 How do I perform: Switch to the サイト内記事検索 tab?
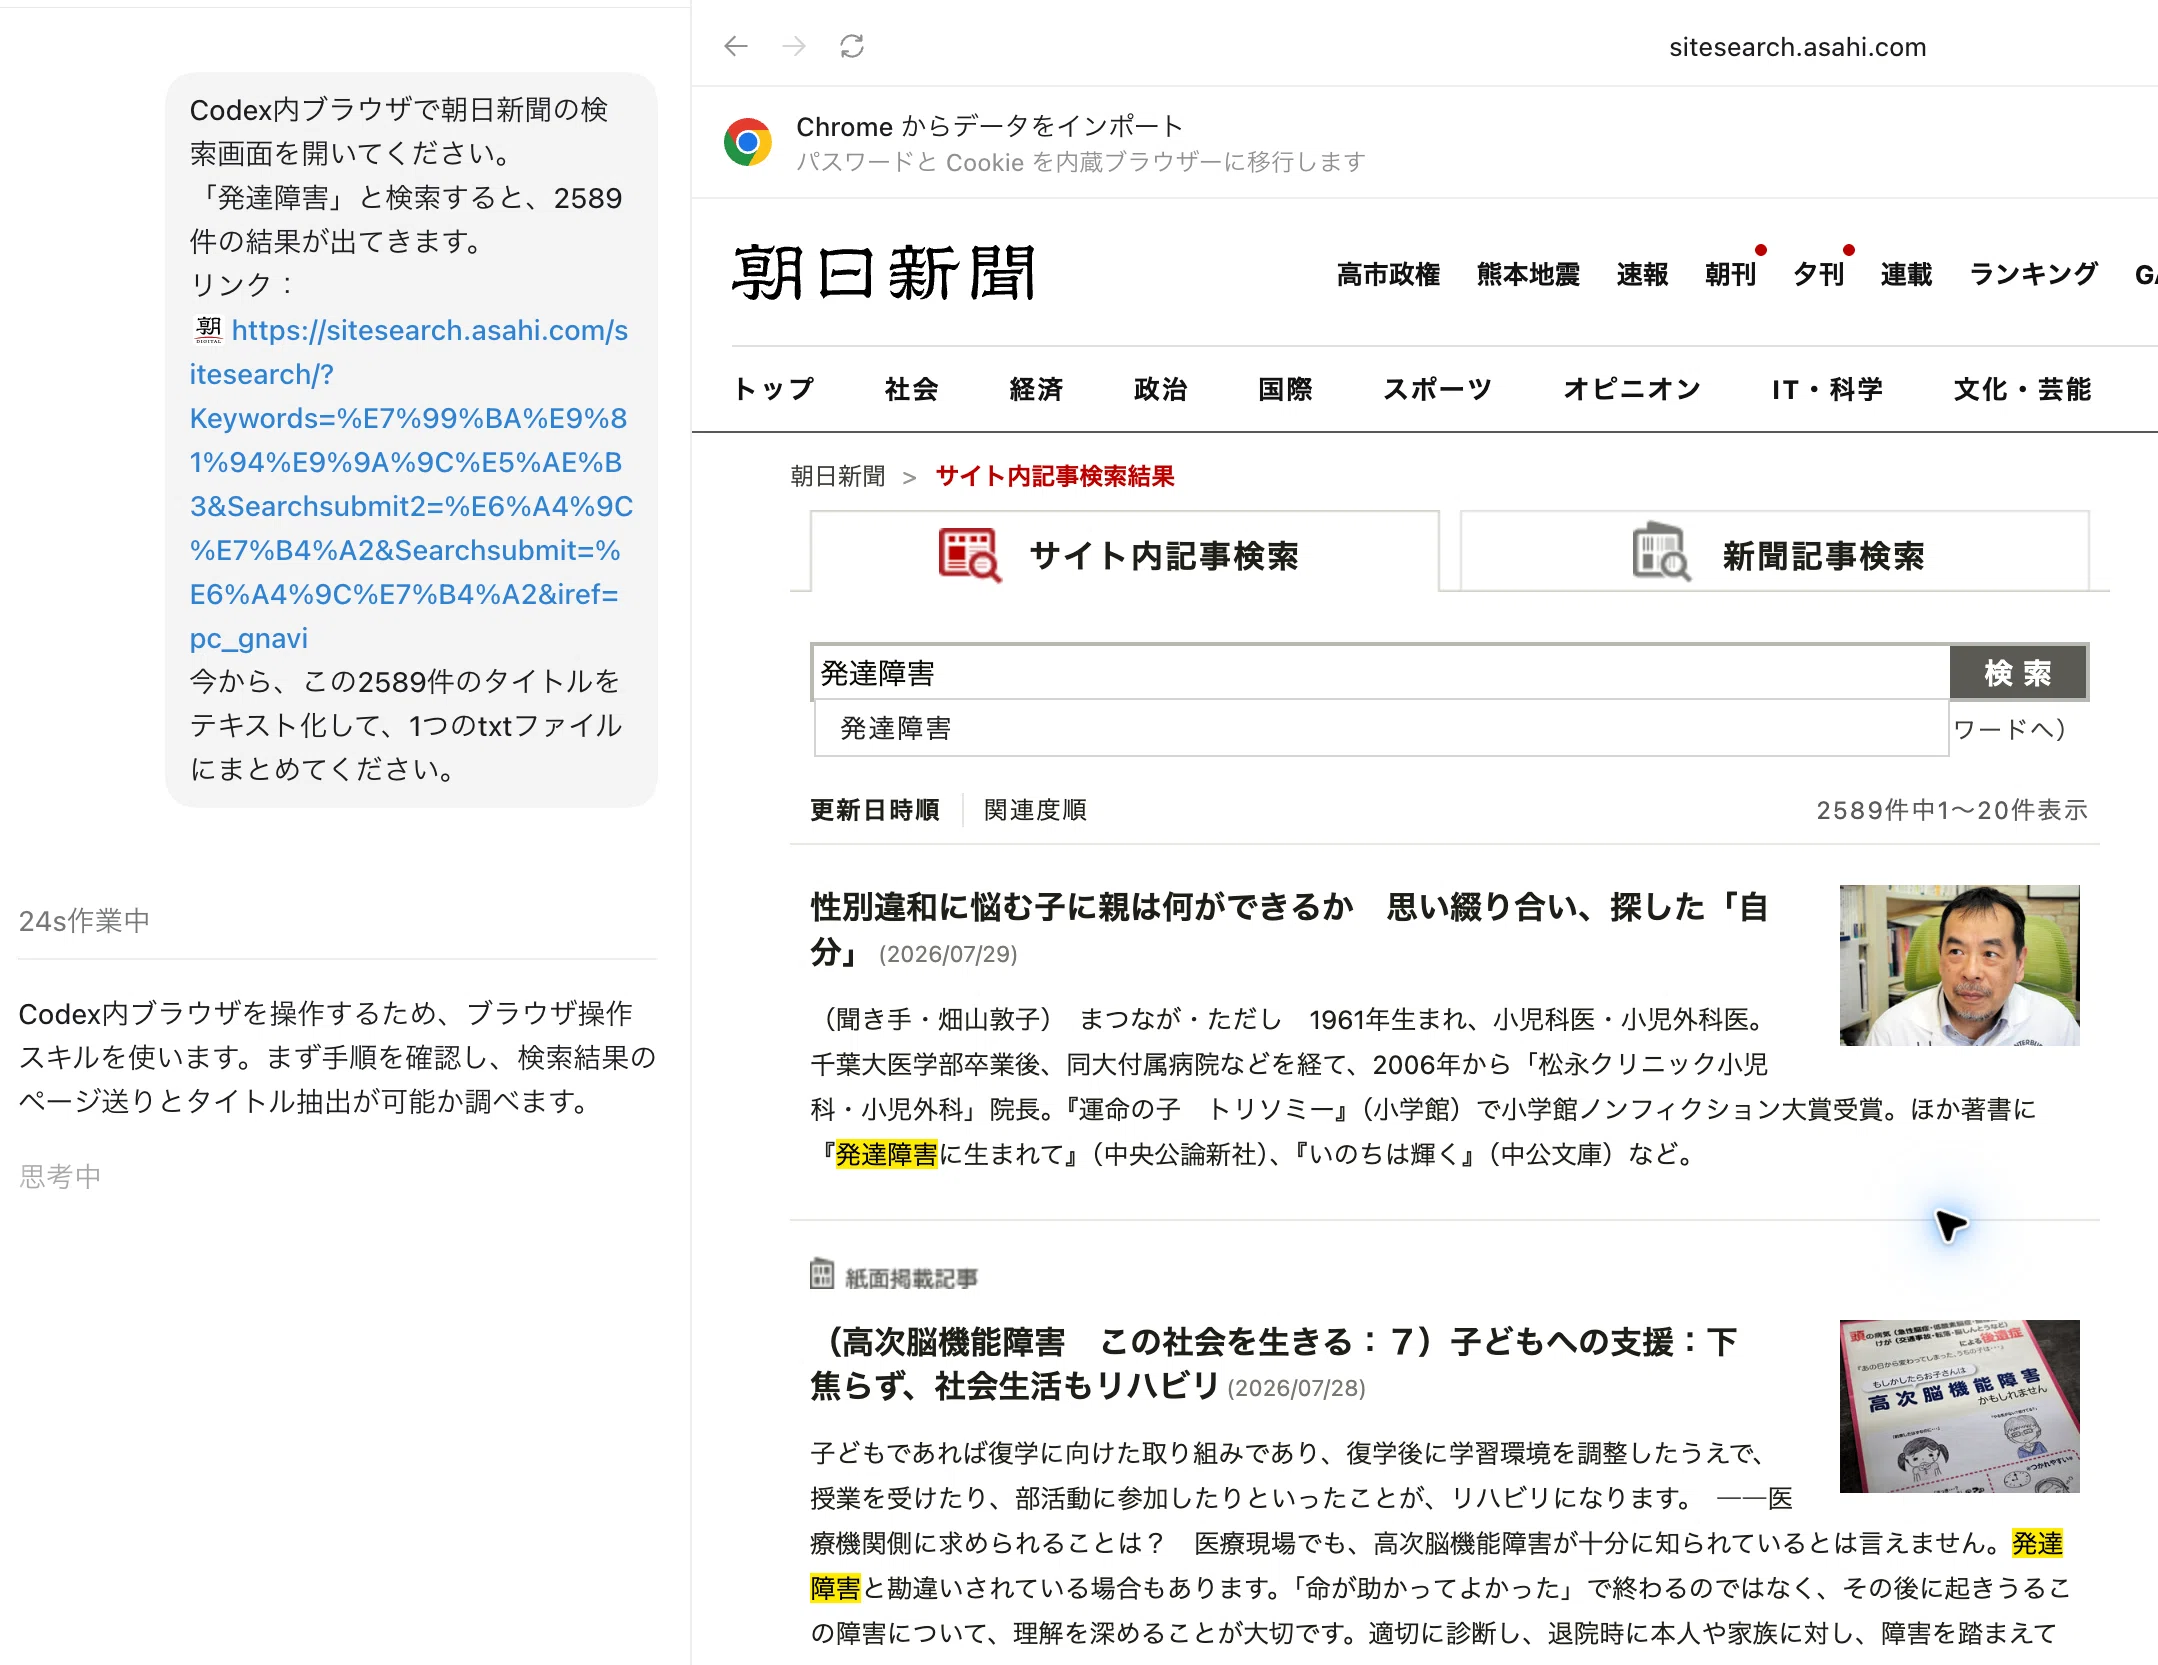[1125, 553]
